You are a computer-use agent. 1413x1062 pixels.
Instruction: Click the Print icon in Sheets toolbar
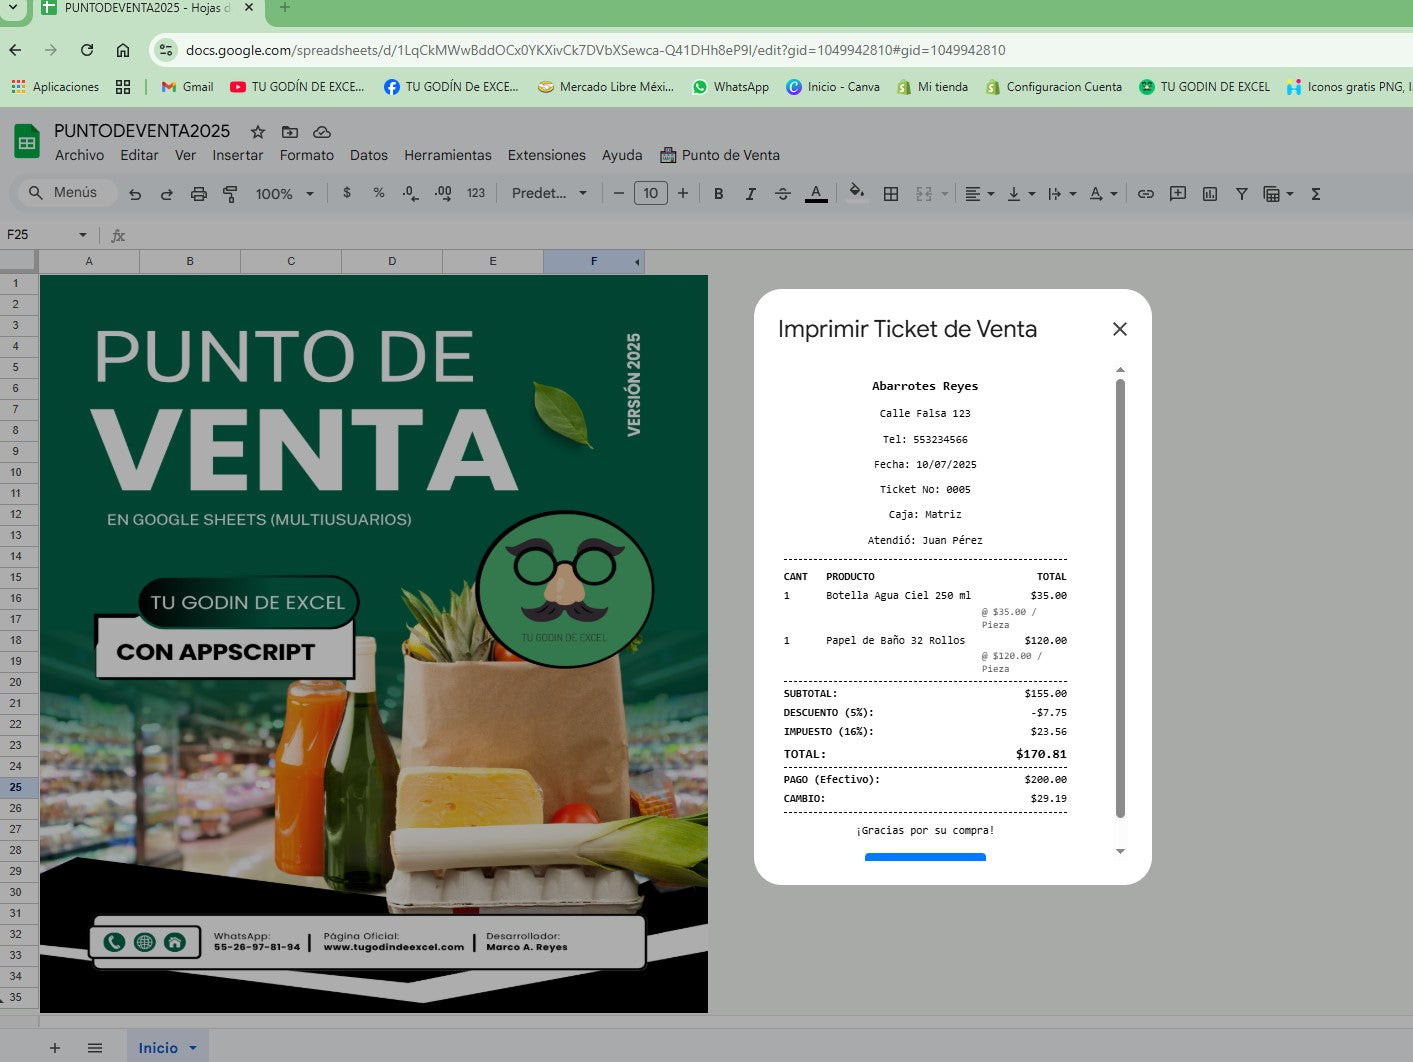(x=199, y=194)
